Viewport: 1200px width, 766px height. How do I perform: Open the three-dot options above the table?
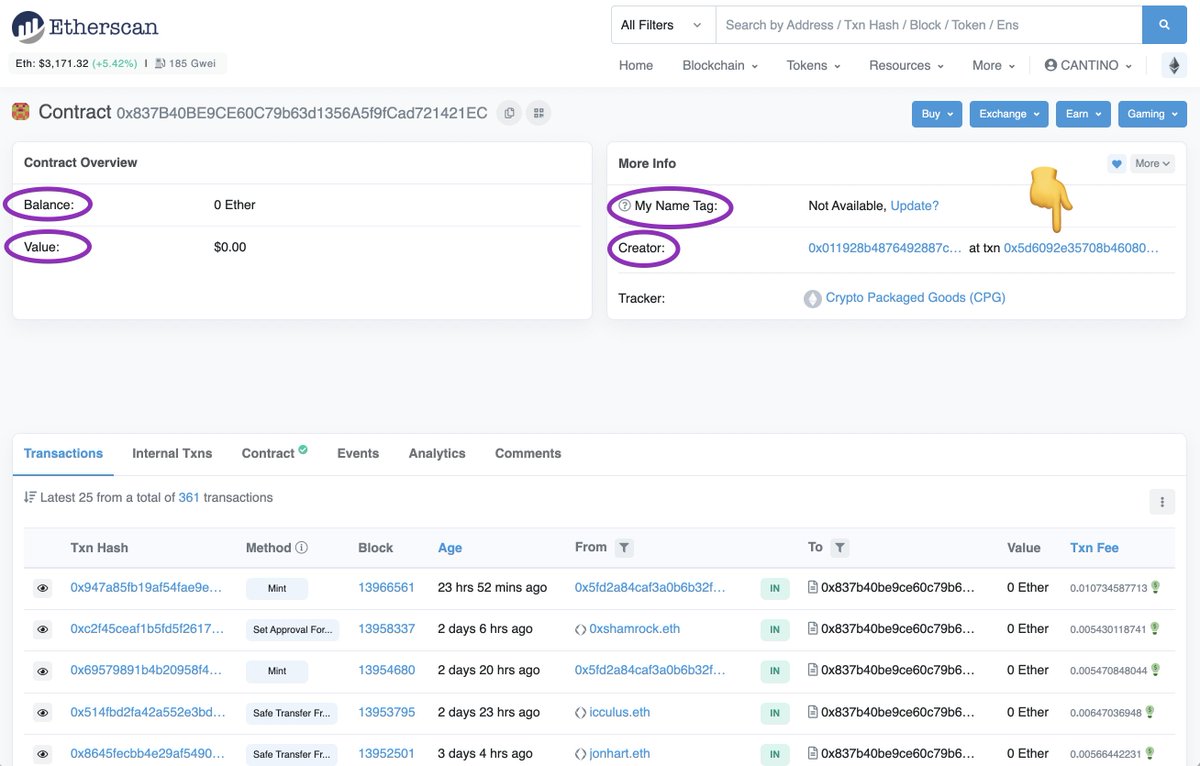click(1161, 502)
